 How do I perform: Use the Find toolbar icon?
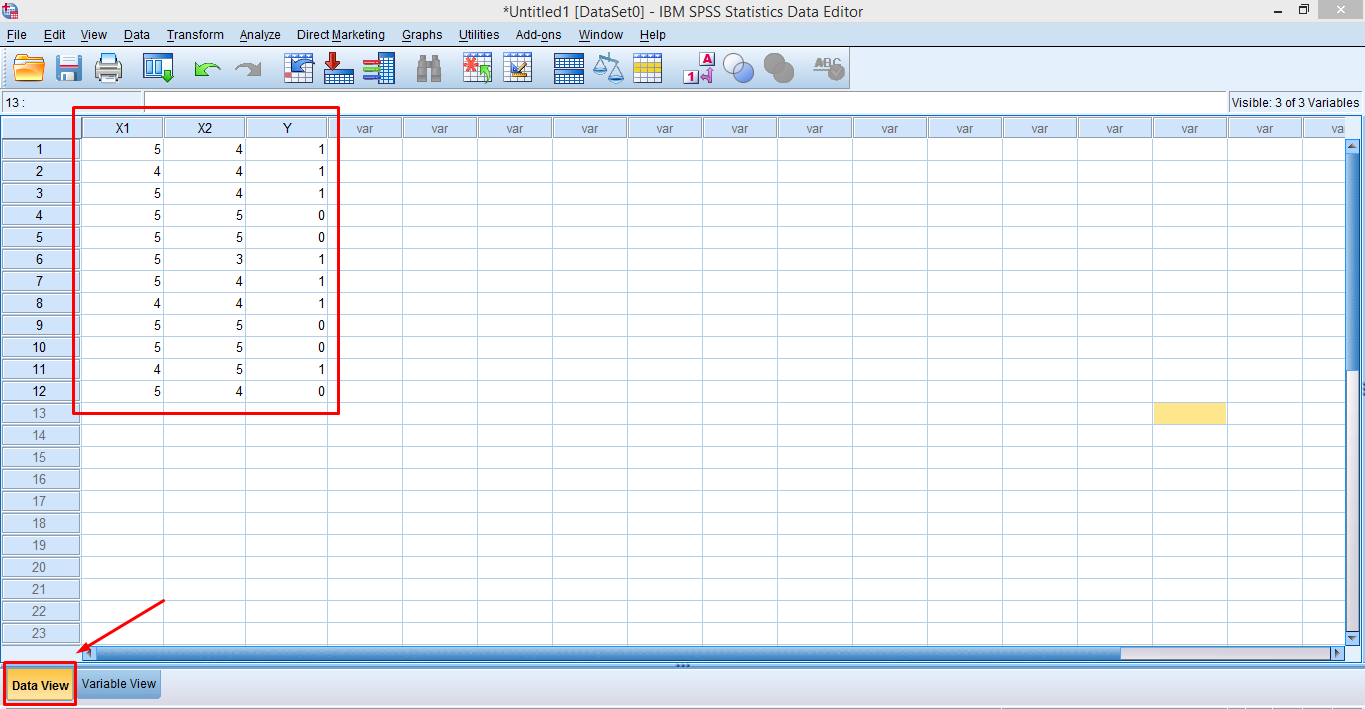[x=428, y=68]
